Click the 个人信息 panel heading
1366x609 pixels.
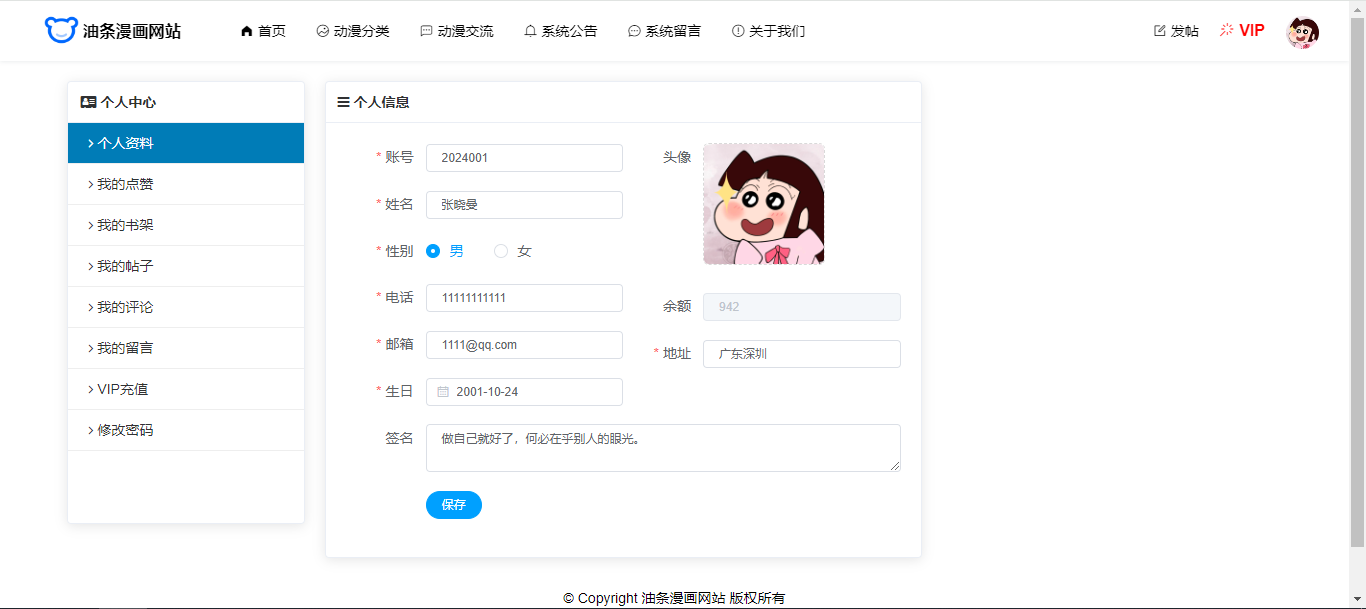(x=381, y=102)
